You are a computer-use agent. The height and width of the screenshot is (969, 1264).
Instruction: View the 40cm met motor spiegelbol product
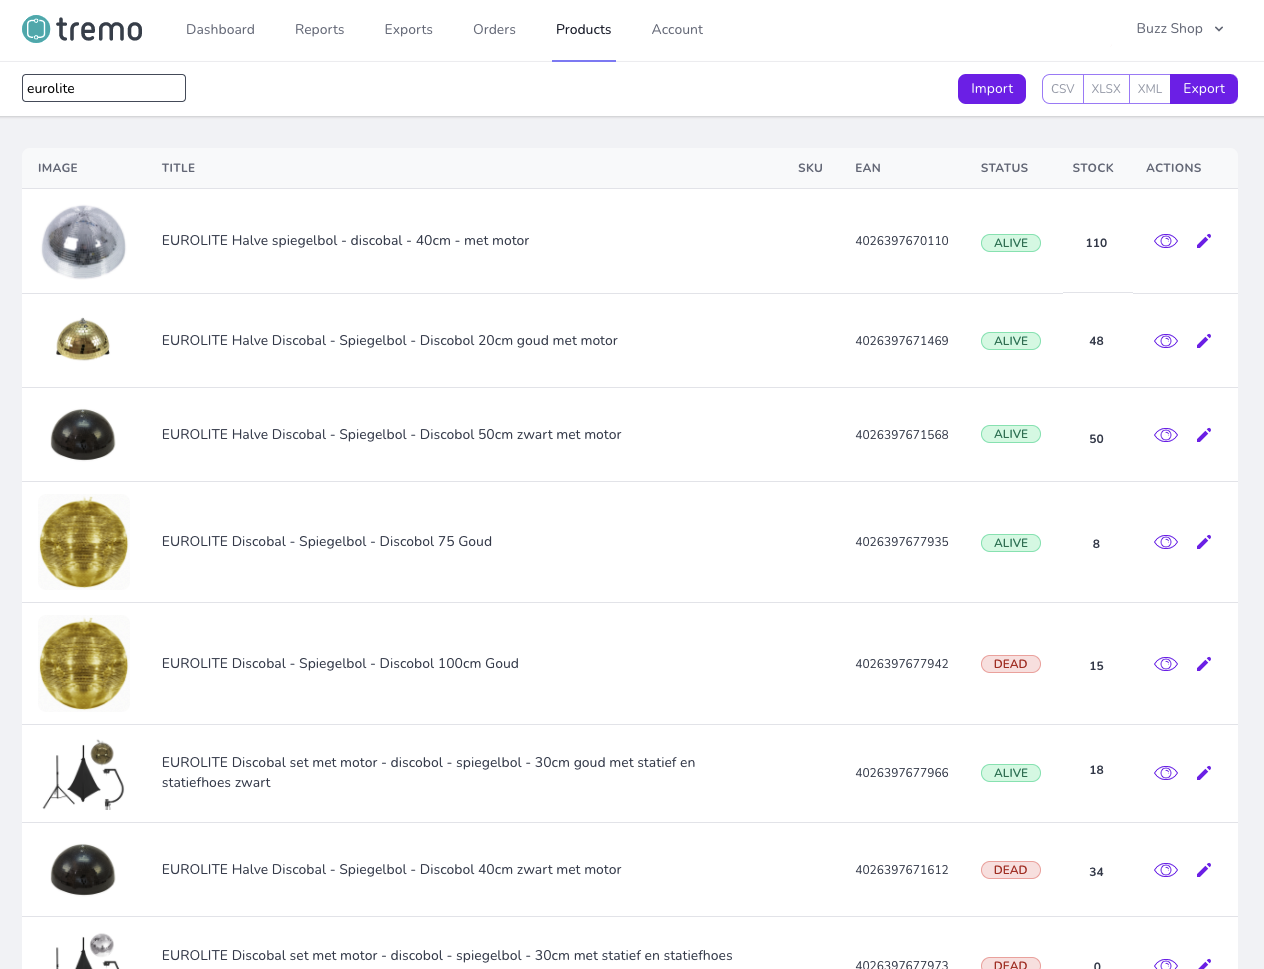[1166, 241]
